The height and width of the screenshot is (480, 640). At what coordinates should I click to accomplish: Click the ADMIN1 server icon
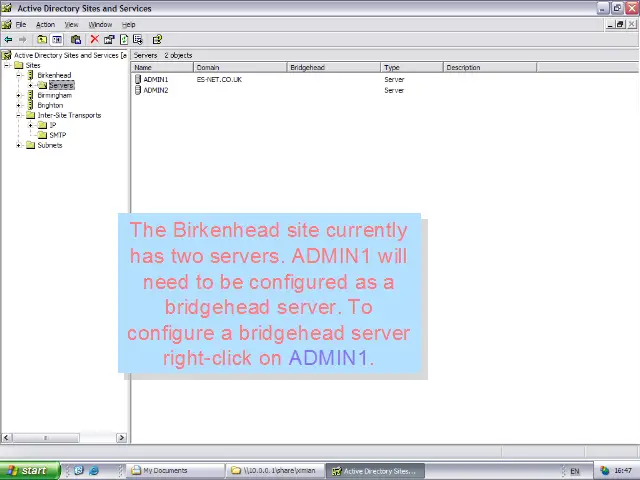tap(138, 79)
